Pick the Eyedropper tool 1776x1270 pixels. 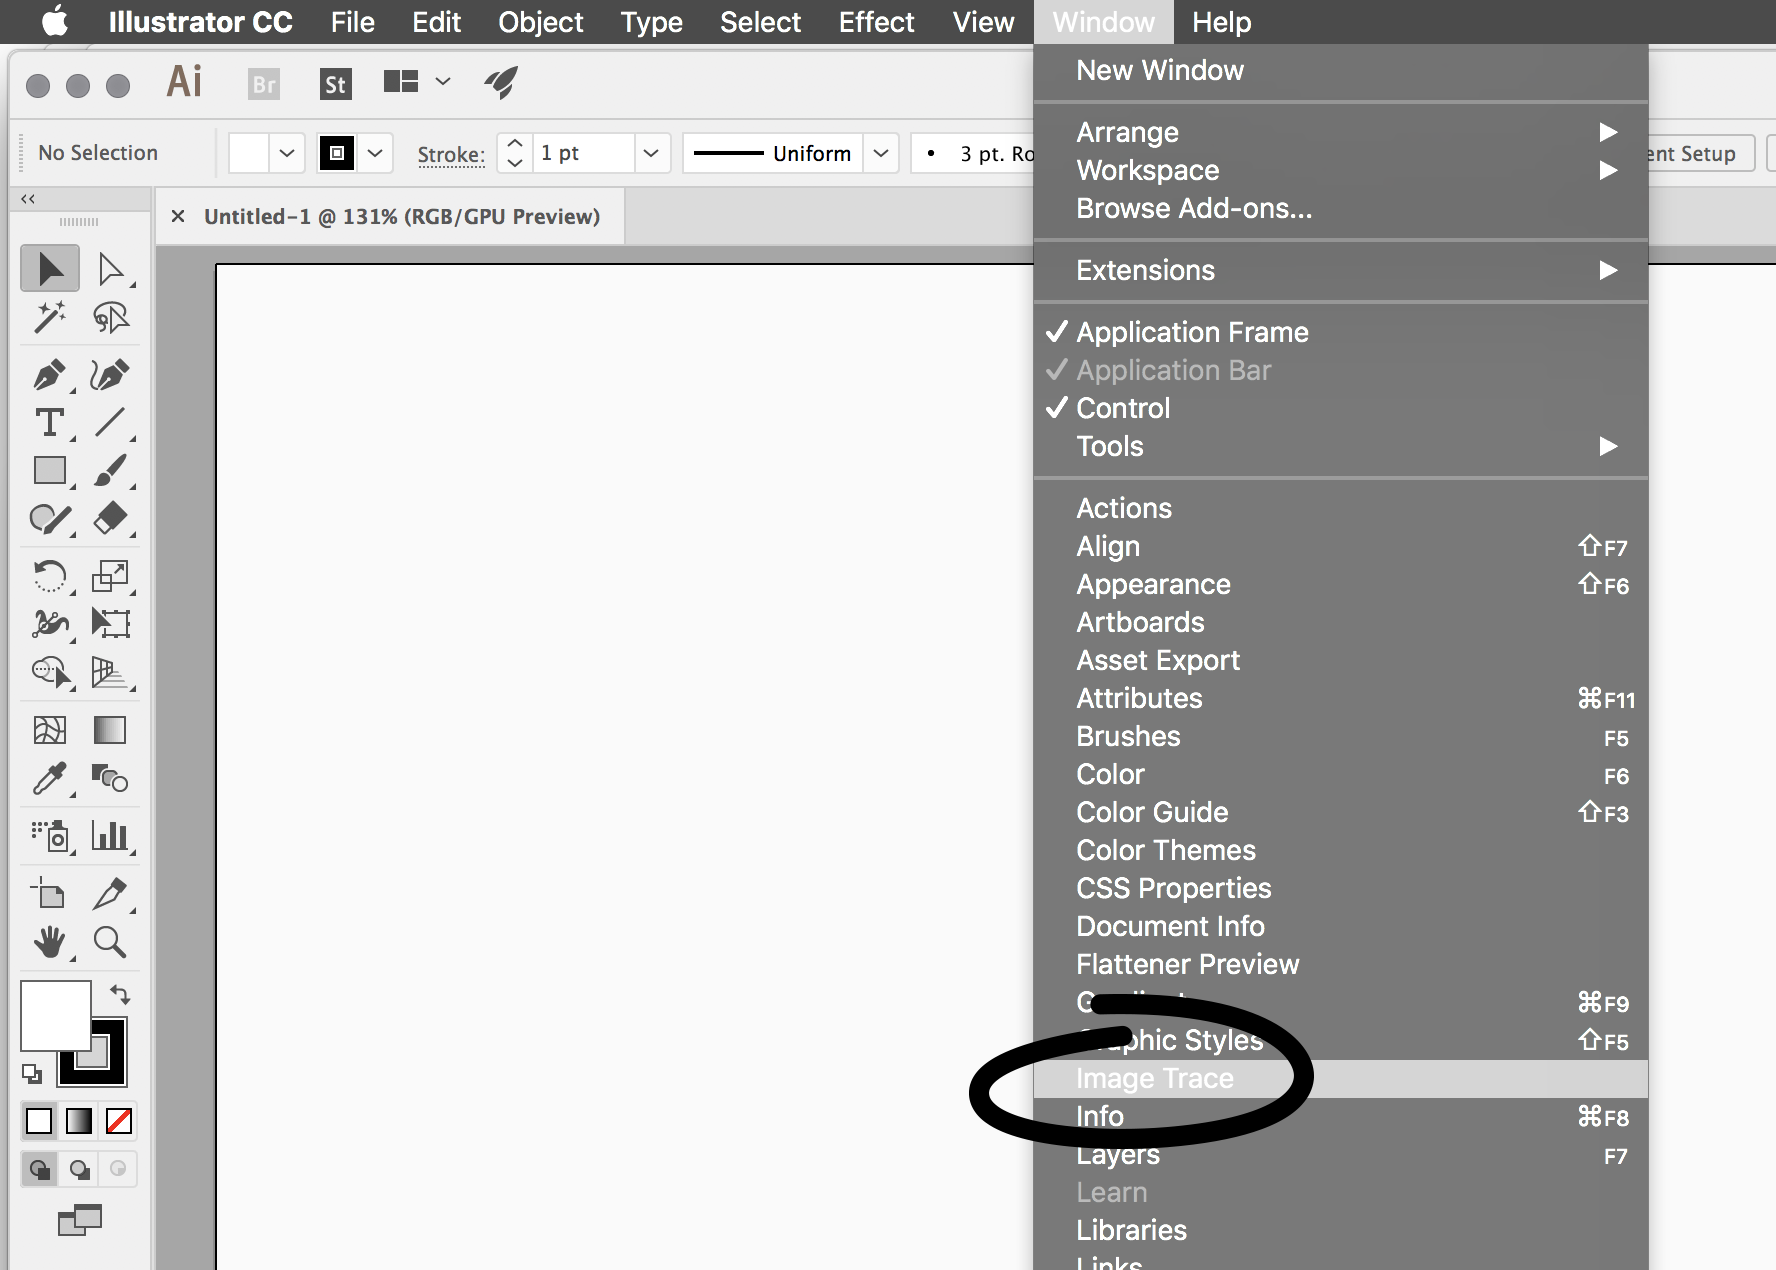click(49, 779)
